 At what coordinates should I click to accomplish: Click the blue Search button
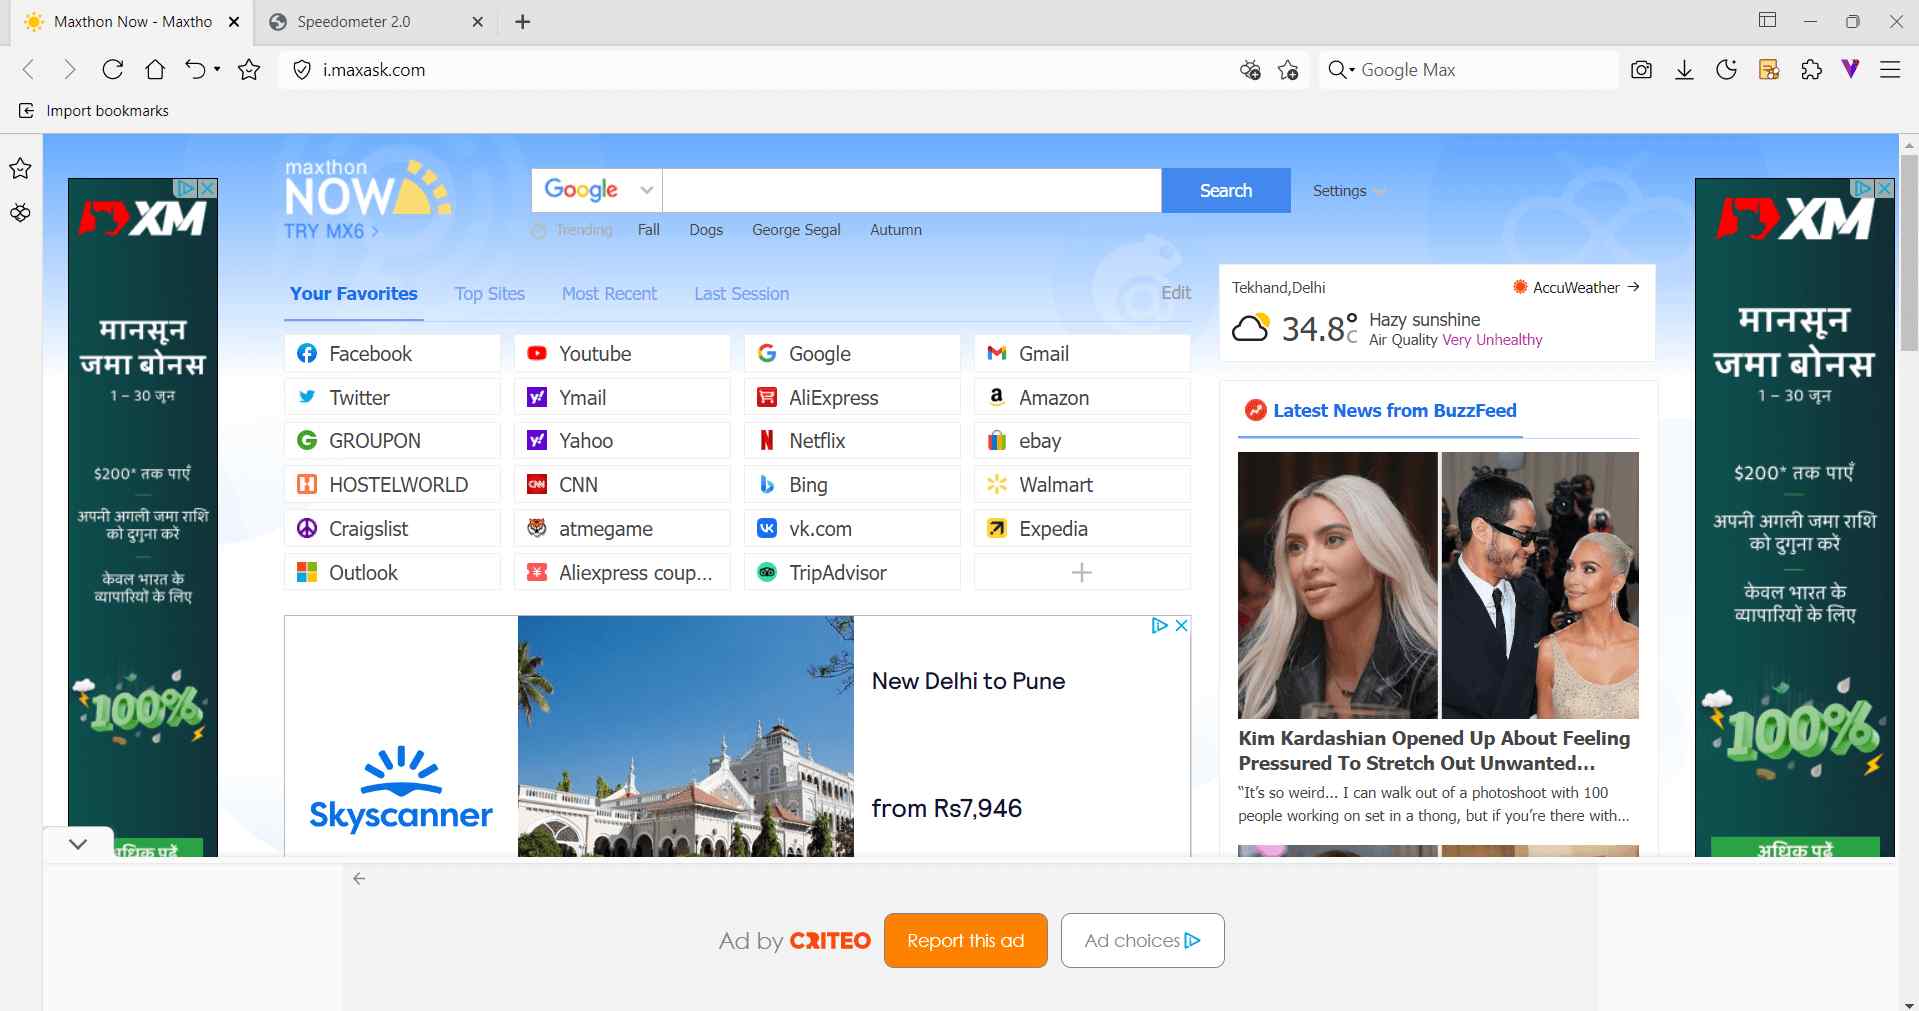(1226, 190)
